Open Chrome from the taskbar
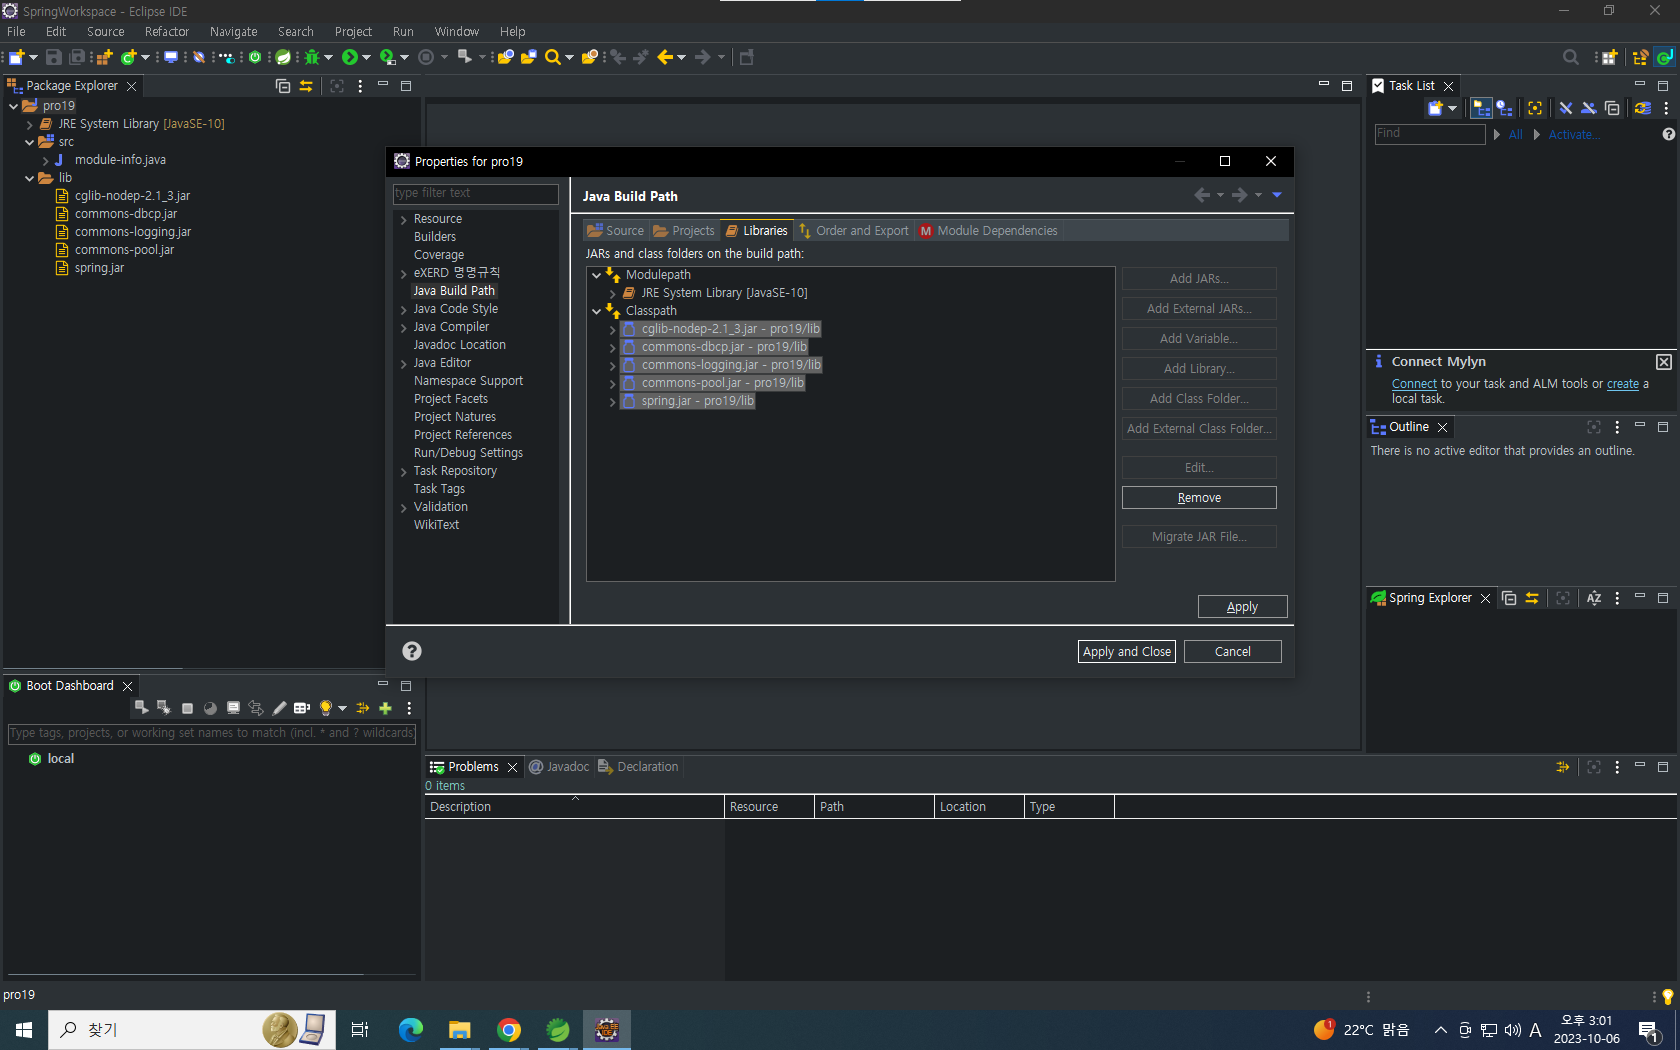1680x1050 pixels. click(x=509, y=1030)
